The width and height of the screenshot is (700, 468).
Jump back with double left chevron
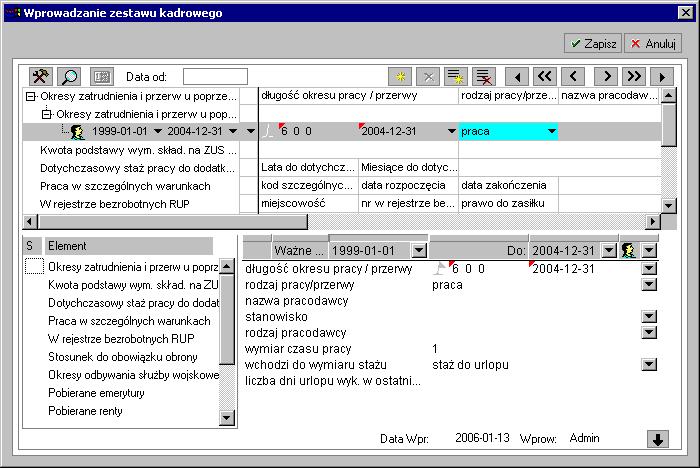[545, 76]
